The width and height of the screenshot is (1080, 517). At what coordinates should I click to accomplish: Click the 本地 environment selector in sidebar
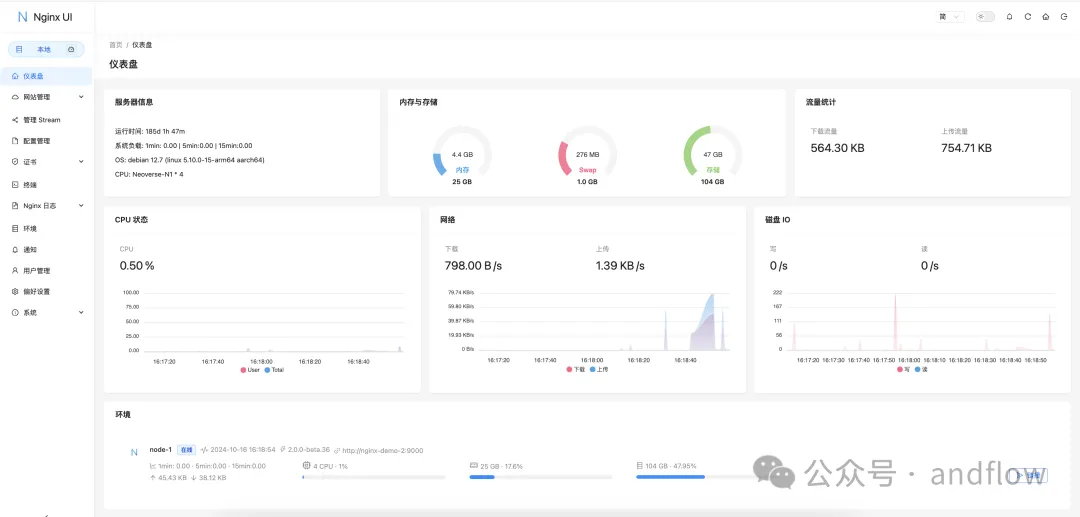44,49
